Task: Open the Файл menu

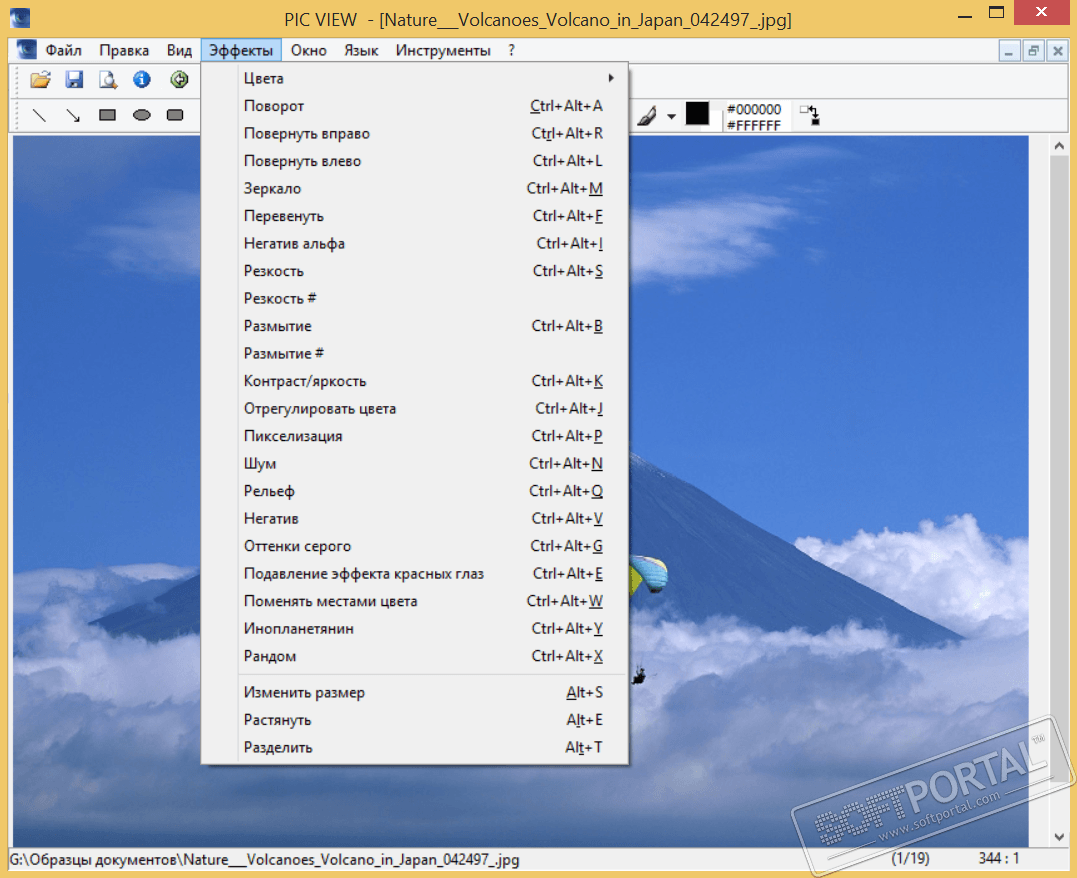Action: [63, 50]
